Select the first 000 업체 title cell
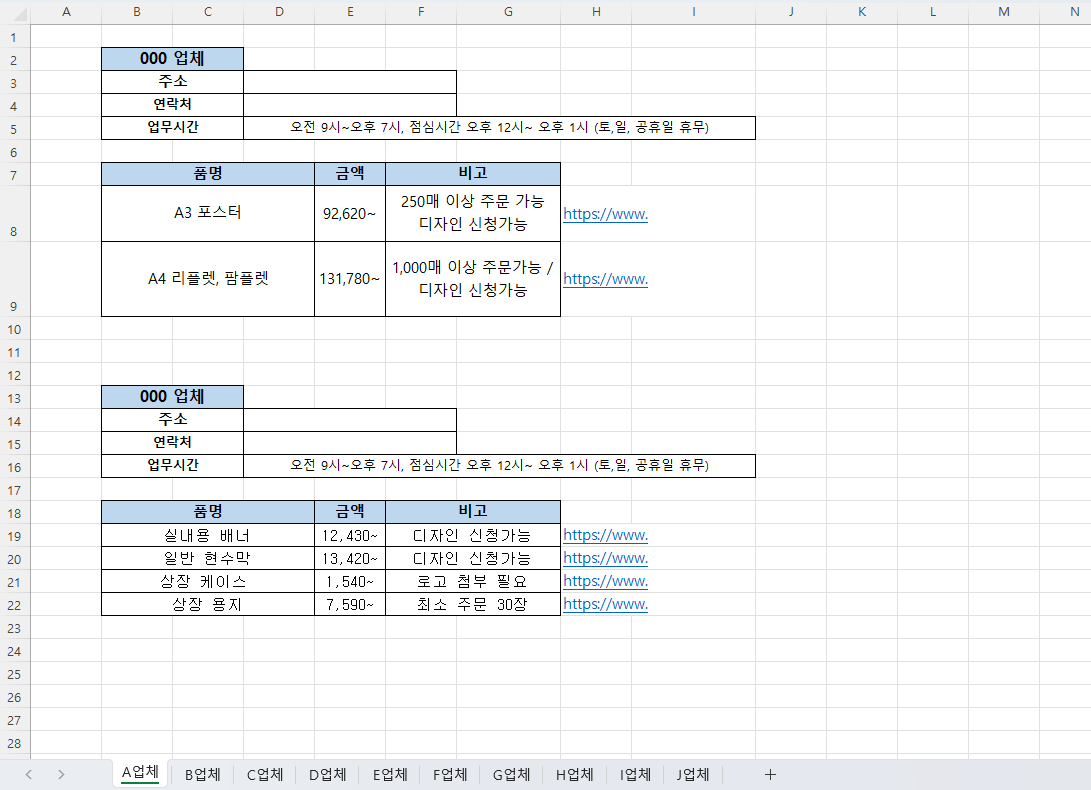This screenshot has height=790, width=1091. click(x=171, y=58)
